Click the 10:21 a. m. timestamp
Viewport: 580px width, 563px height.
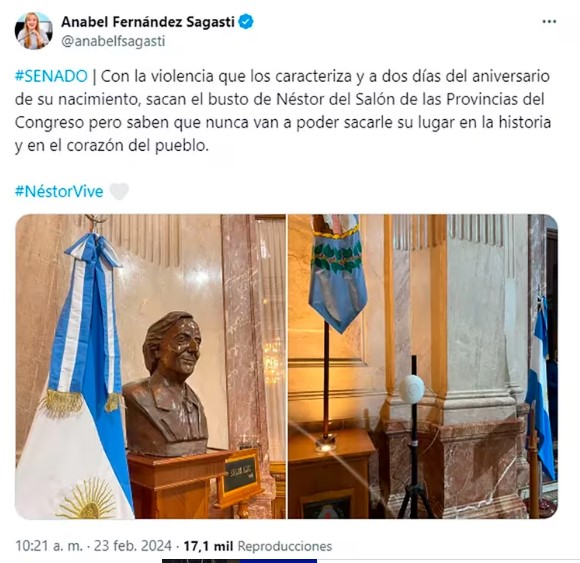click(49, 546)
